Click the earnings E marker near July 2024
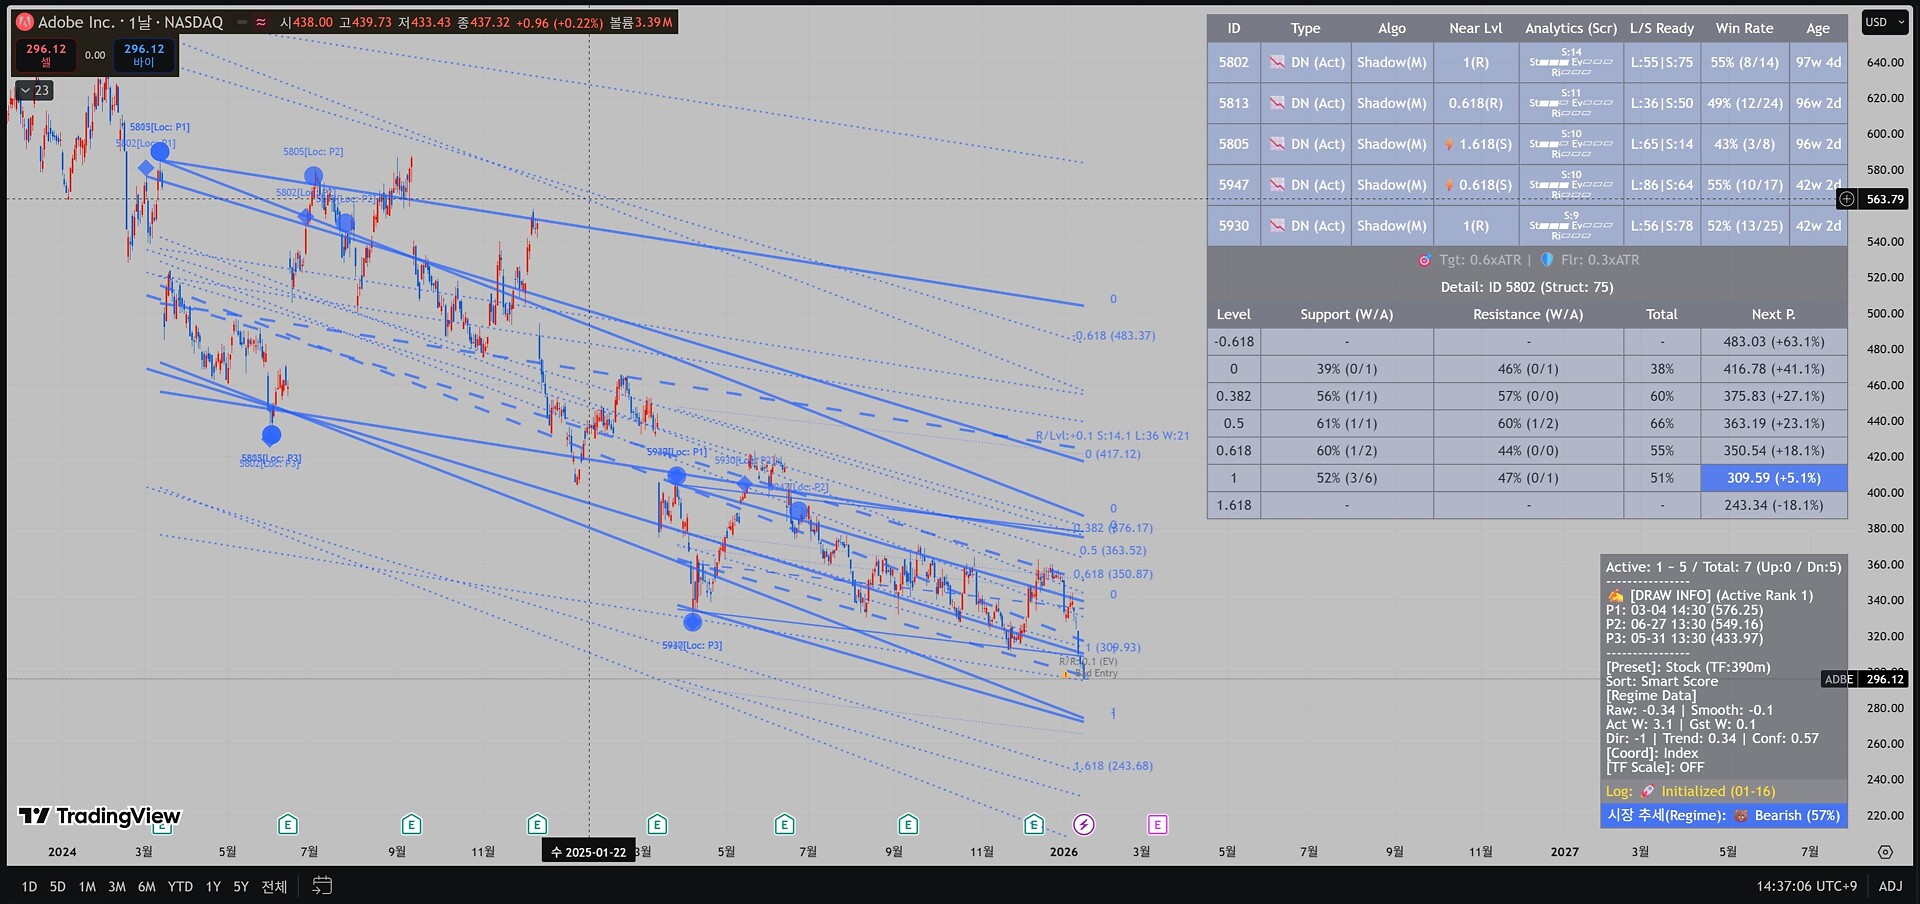The image size is (1920, 904). pos(288,825)
